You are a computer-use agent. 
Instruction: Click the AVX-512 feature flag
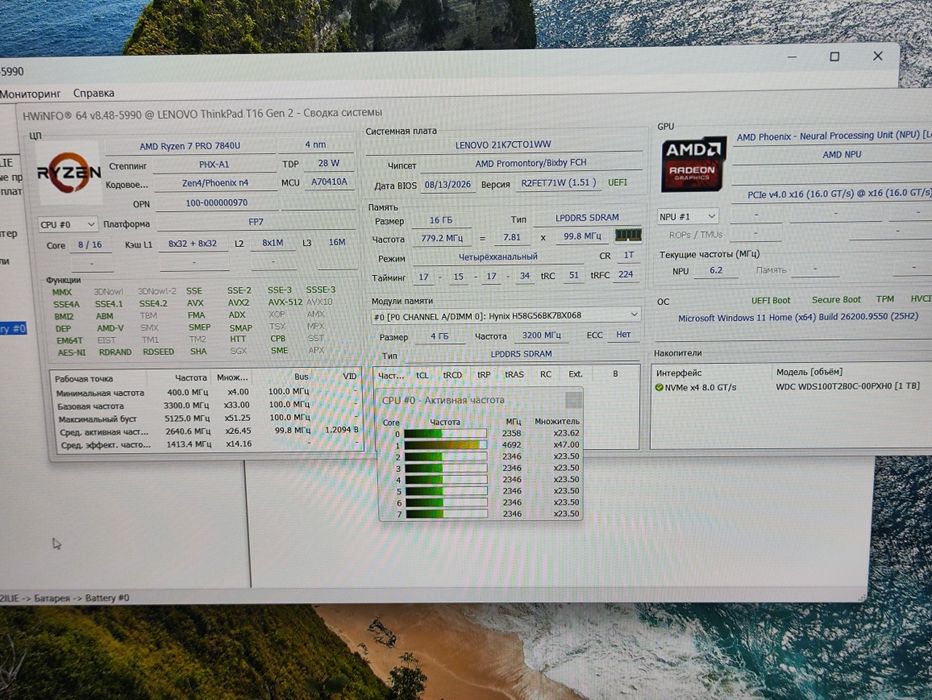point(285,302)
